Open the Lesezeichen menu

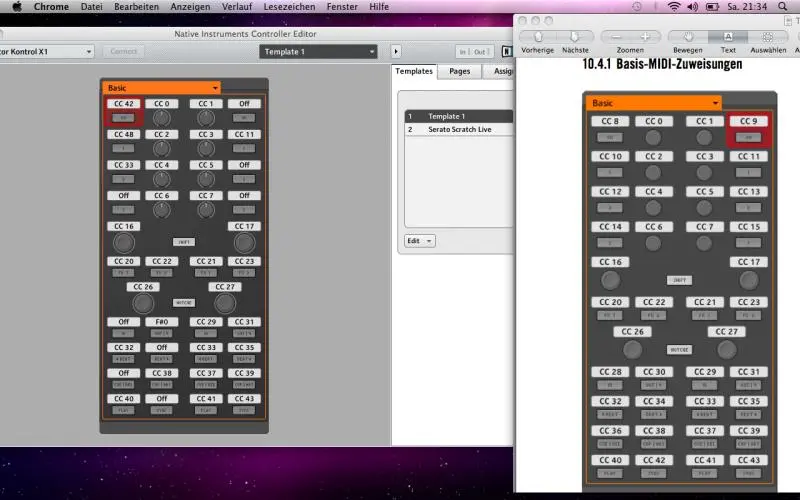point(309,6)
